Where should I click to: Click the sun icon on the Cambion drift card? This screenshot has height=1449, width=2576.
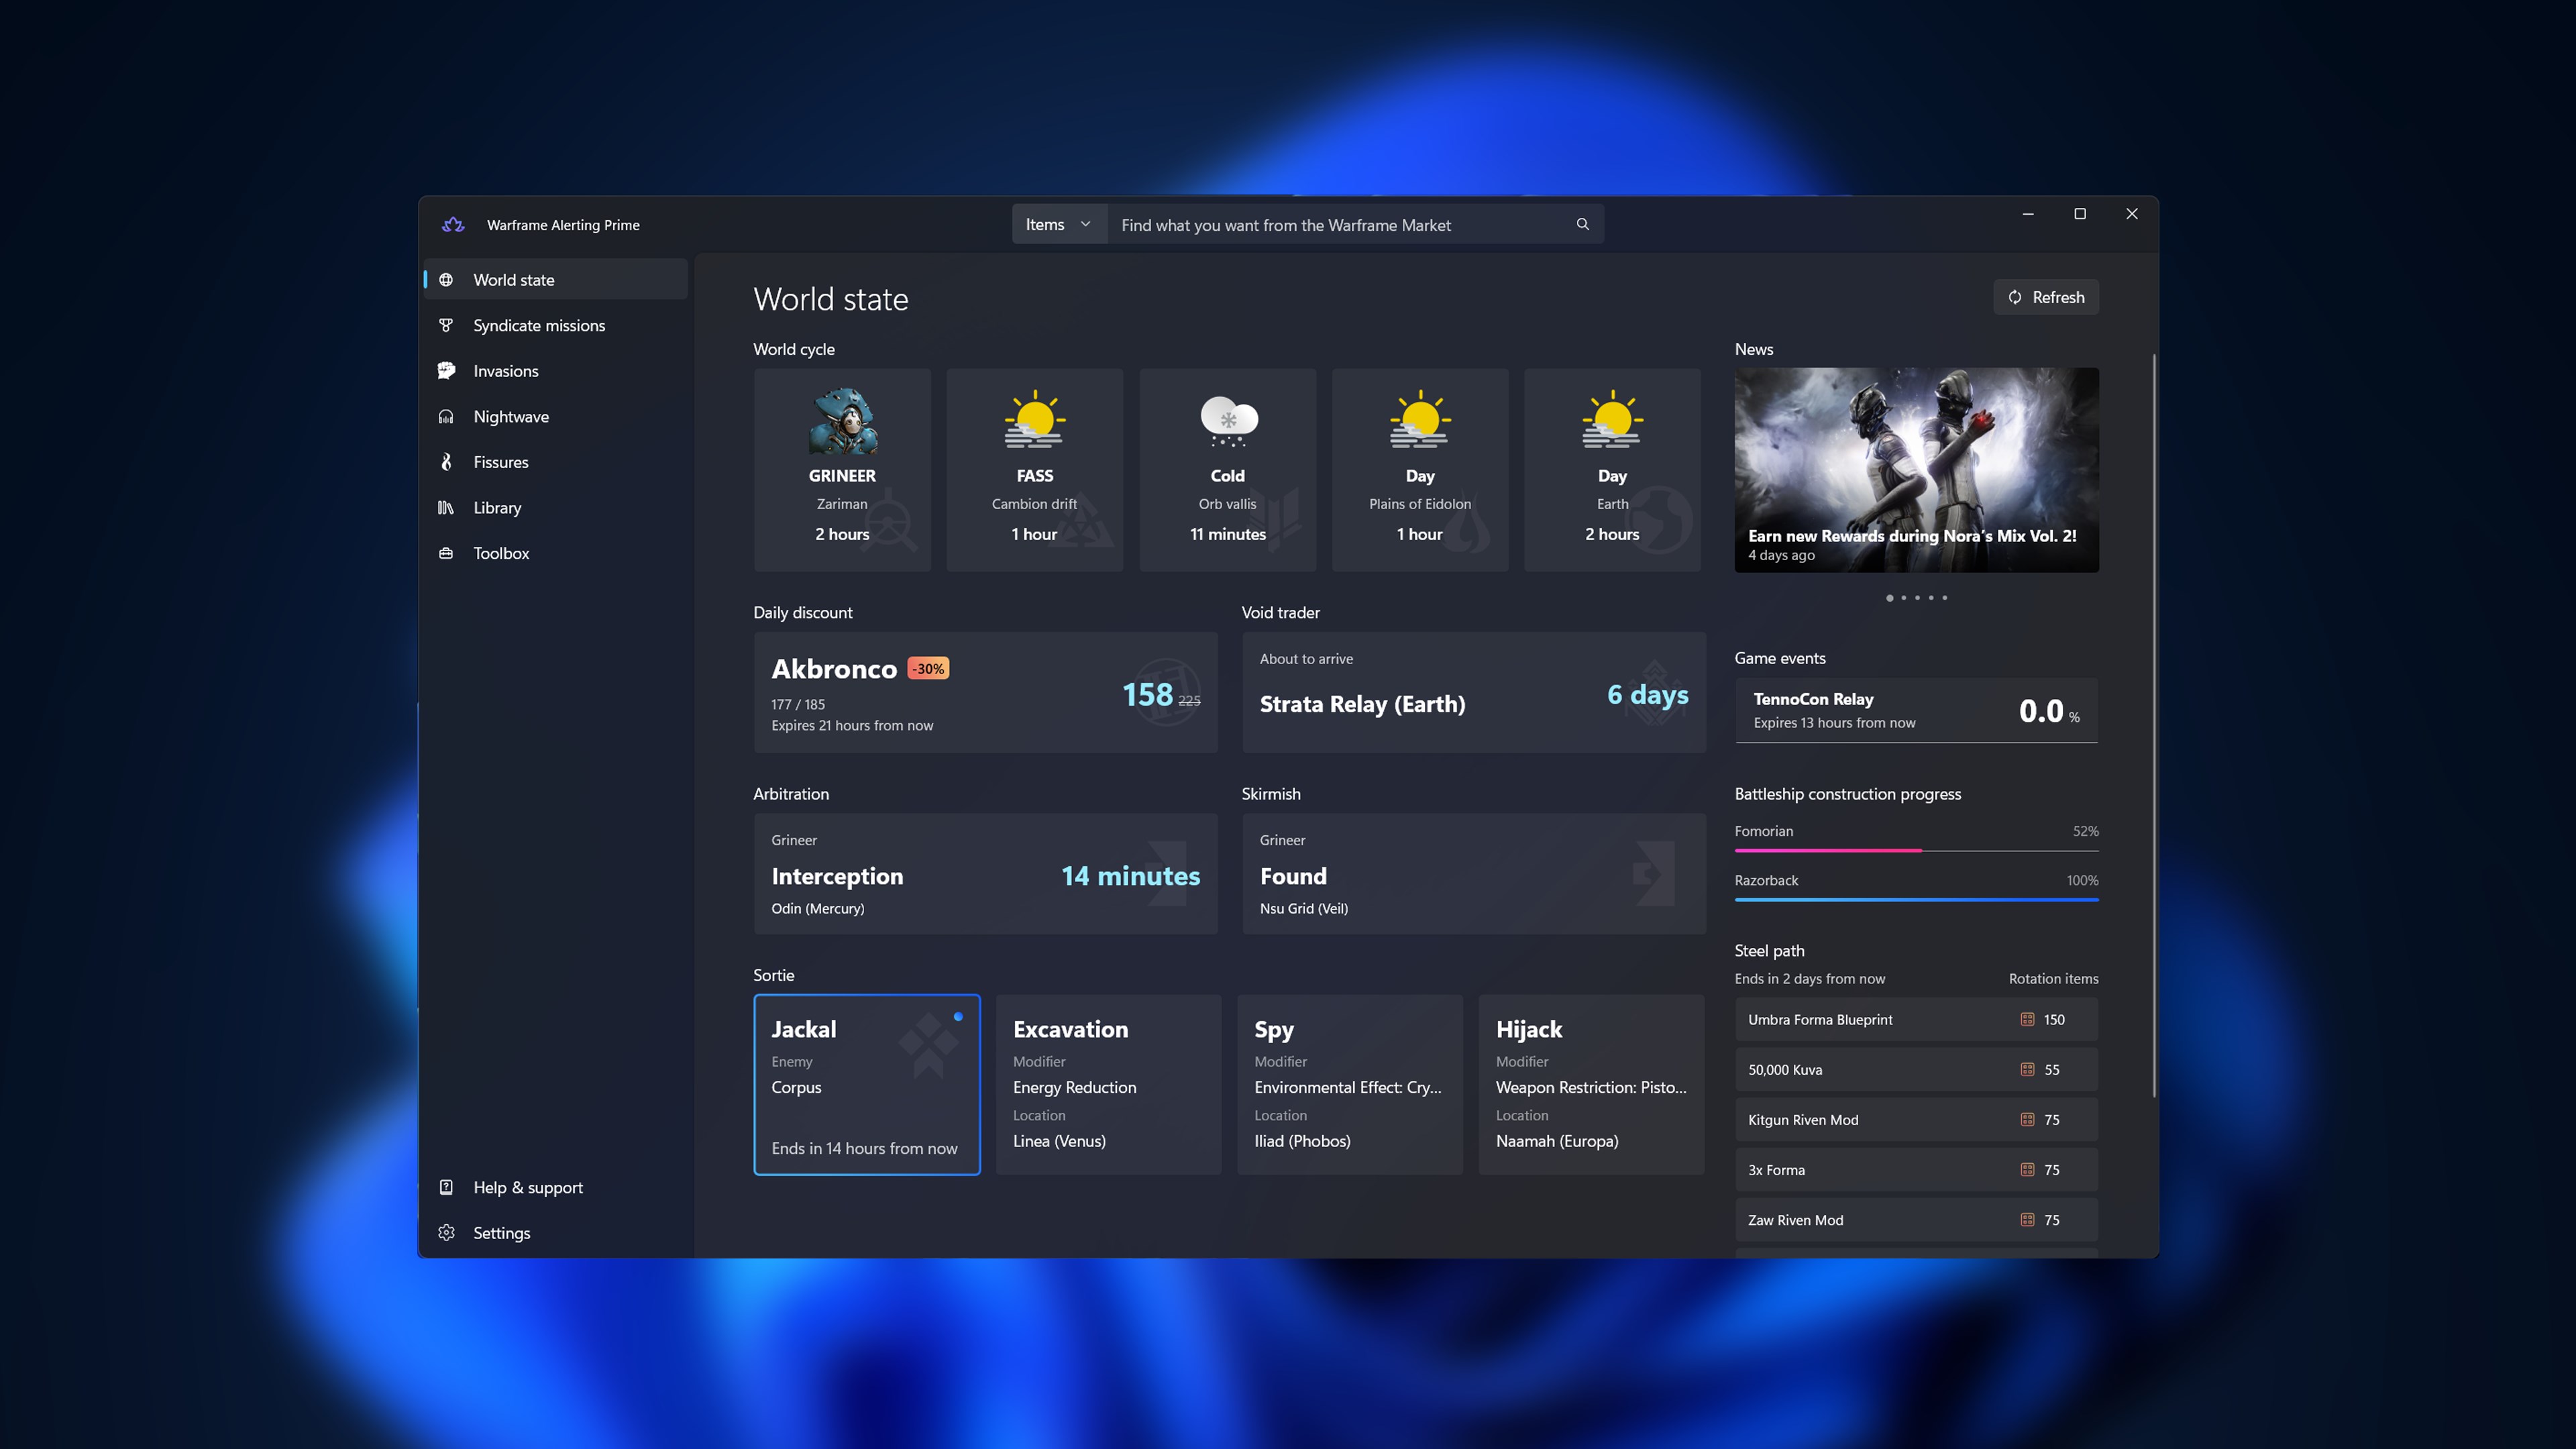pyautogui.click(x=1035, y=420)
